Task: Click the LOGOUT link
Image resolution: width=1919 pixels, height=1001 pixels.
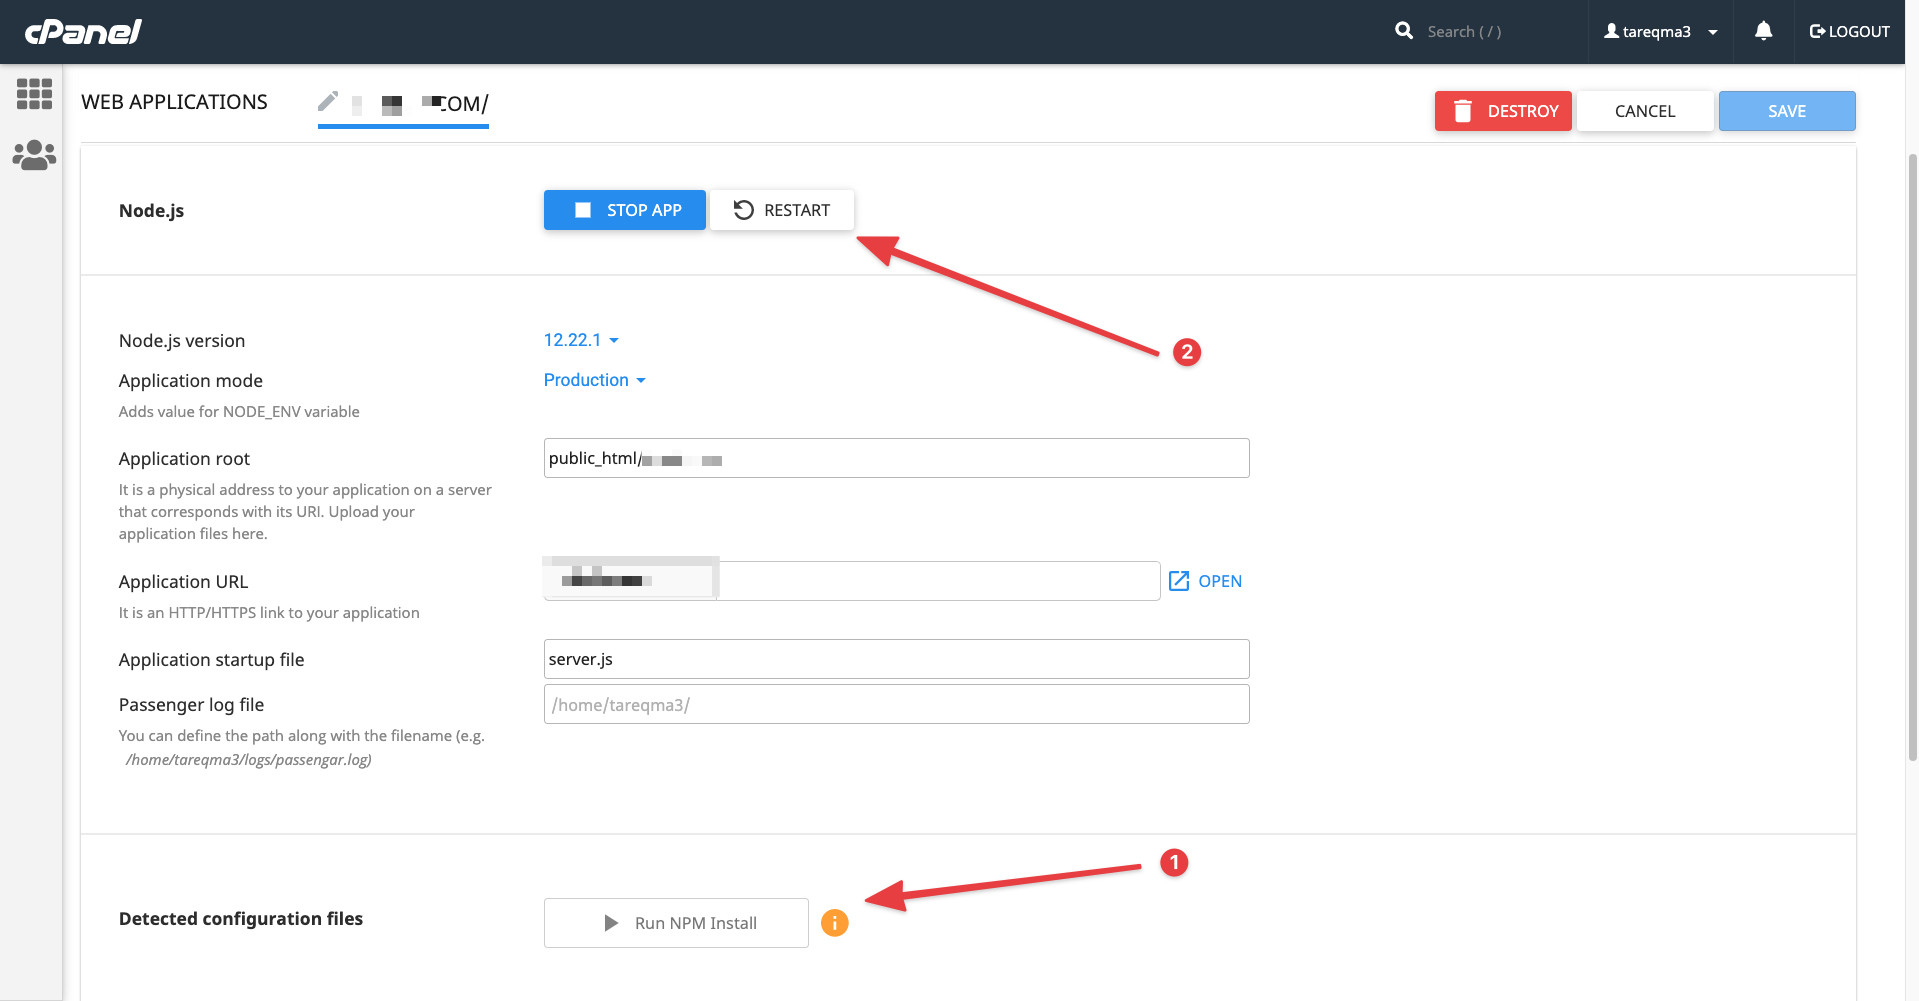Action: tap(1850, 32)
